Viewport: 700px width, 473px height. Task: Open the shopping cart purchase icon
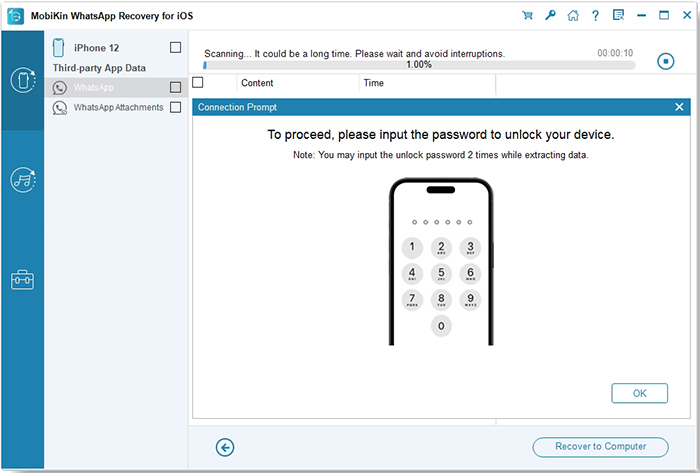(x=527, y=16)
